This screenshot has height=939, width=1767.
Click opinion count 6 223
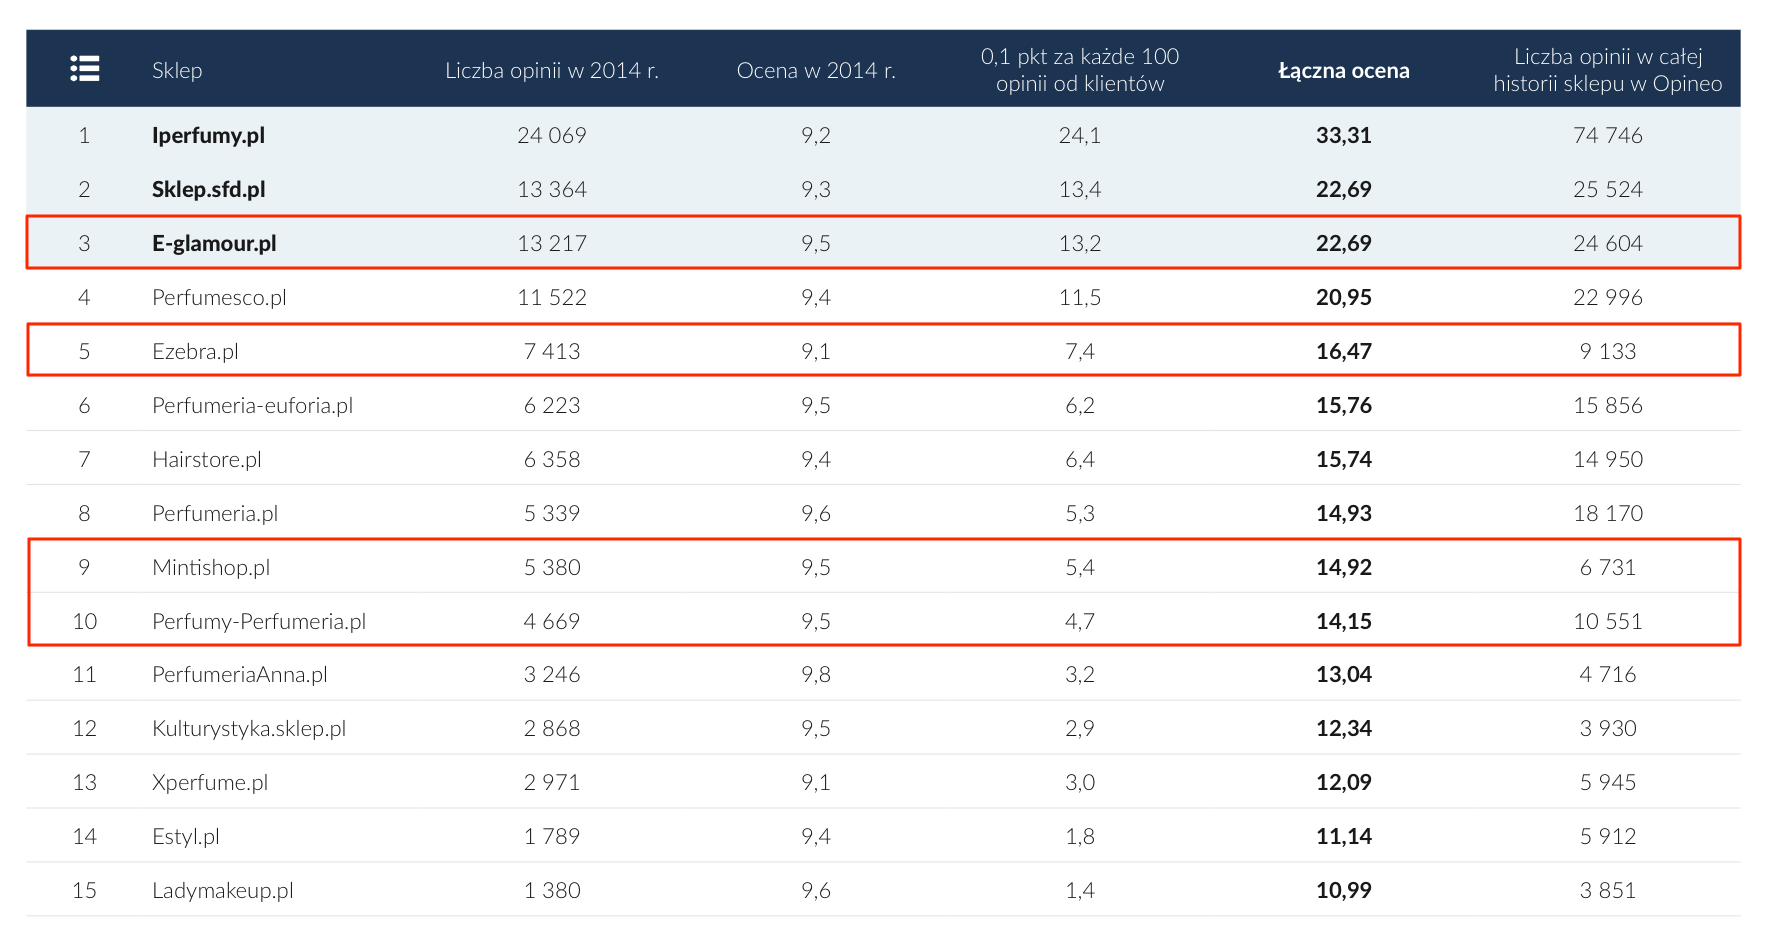coord(552,405)
